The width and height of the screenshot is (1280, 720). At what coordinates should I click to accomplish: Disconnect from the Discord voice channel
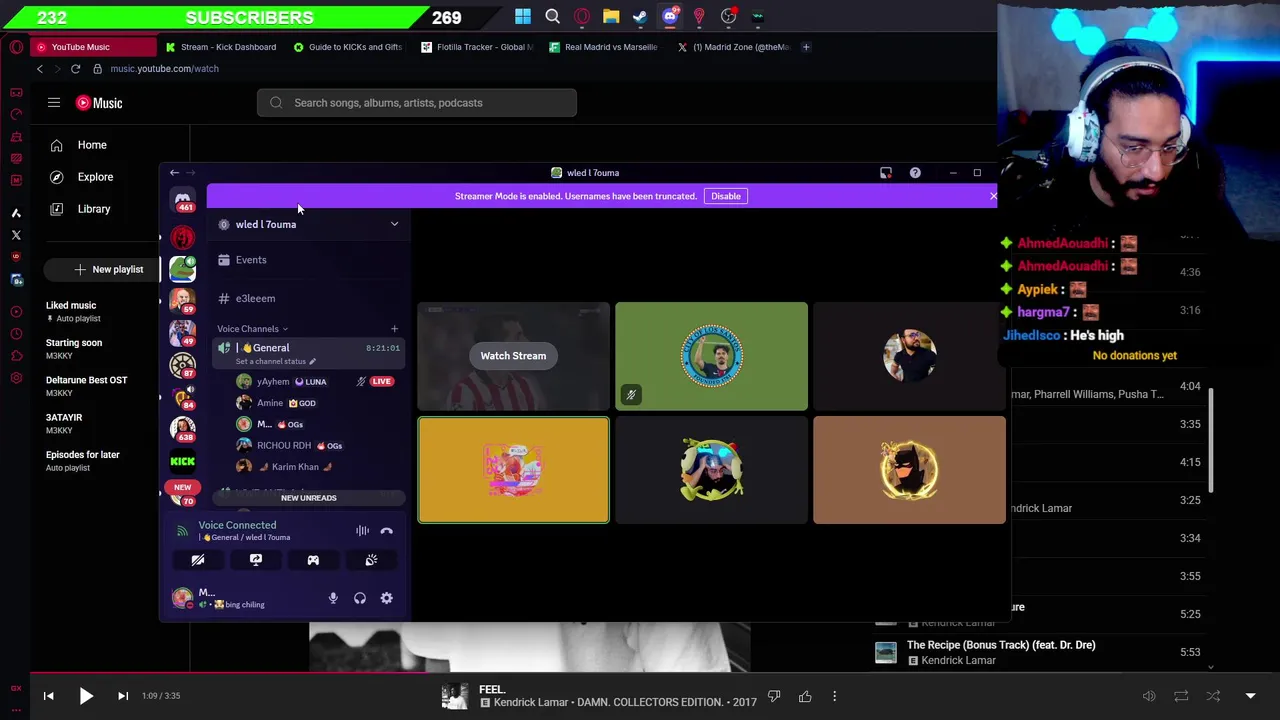point(387,531)
